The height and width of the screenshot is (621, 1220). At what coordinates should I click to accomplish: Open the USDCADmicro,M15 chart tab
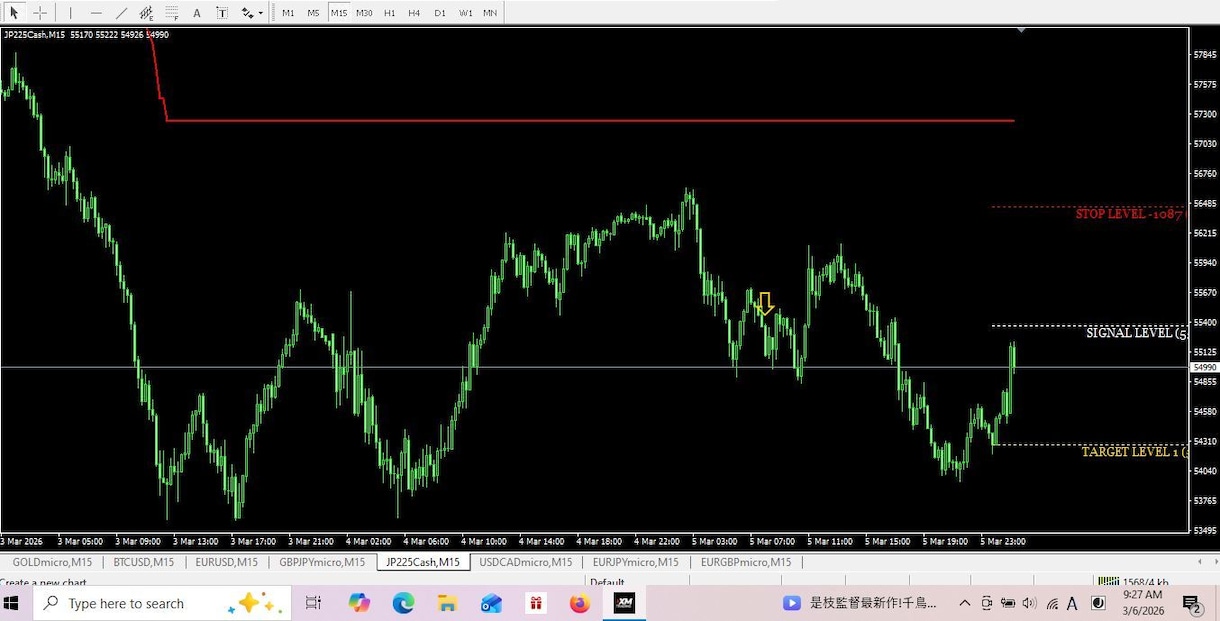click(525, 562)
